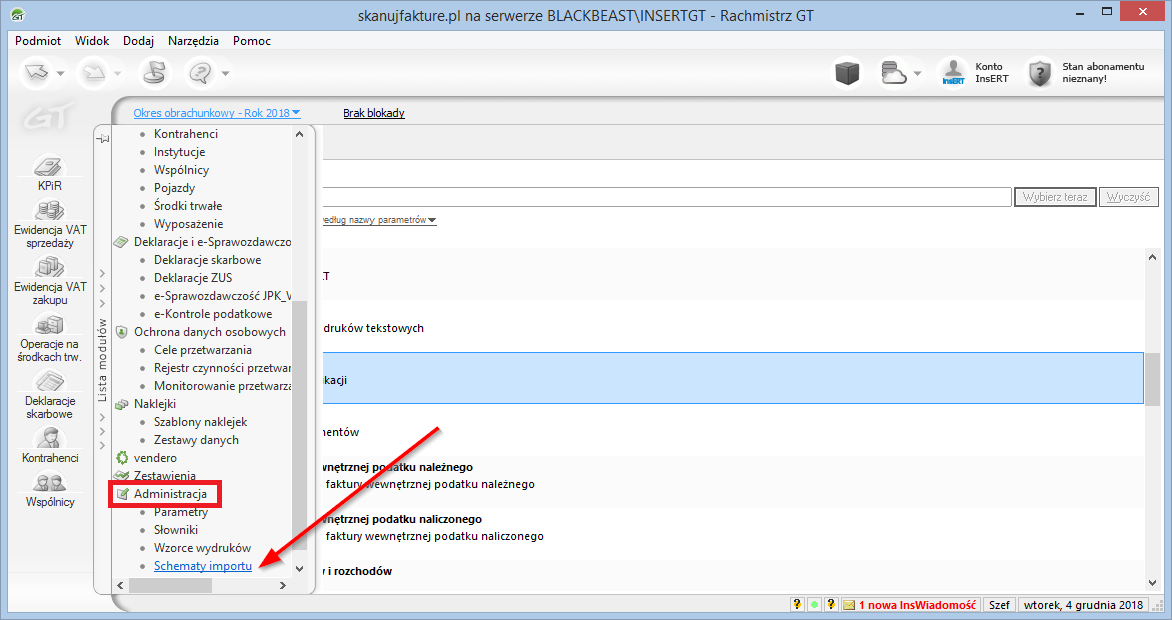Screen dimensions: 1172x620
Task: Open the Widok menu
Action: point(91,40)
